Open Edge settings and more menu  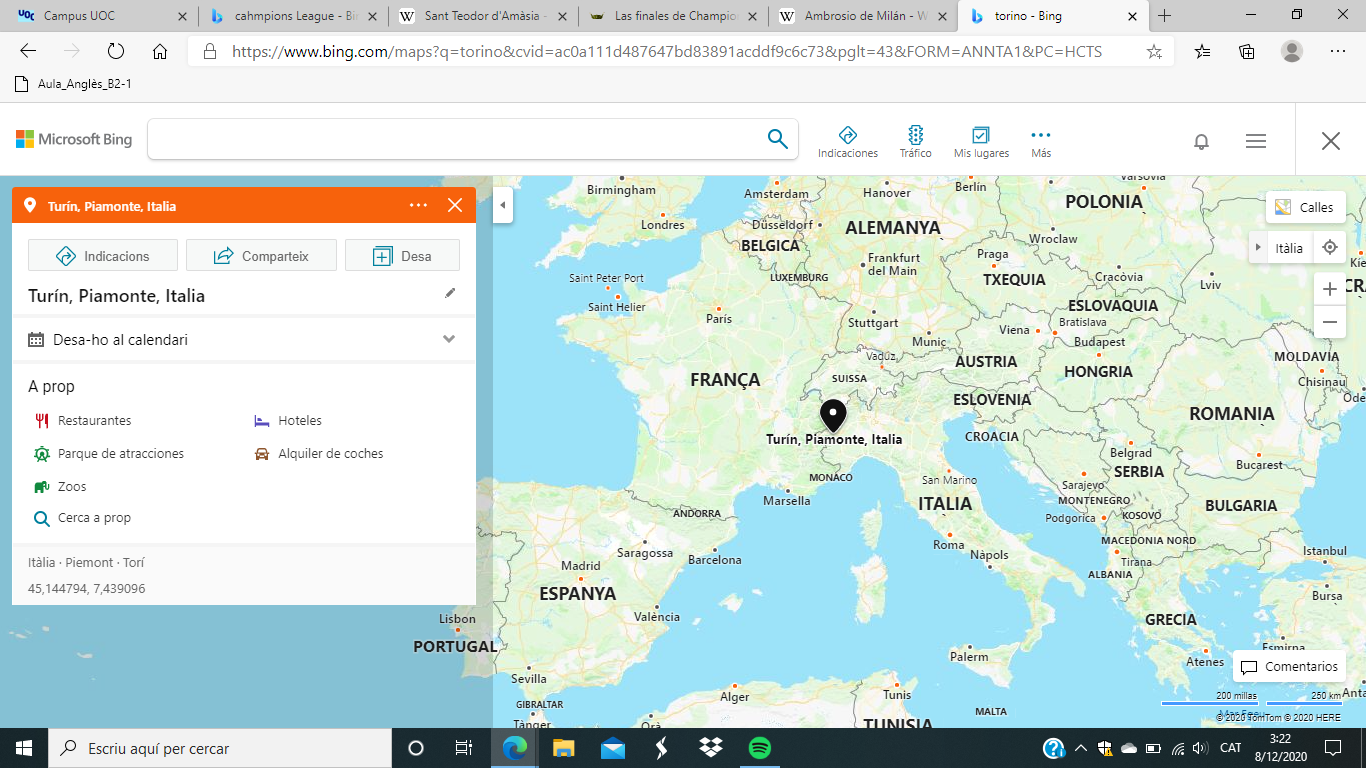1338,51
